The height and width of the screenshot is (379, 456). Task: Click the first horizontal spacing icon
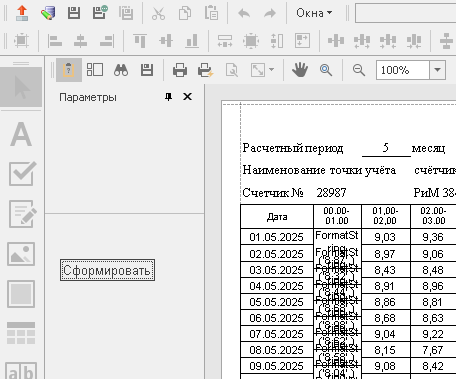click(x=336, y=41)
